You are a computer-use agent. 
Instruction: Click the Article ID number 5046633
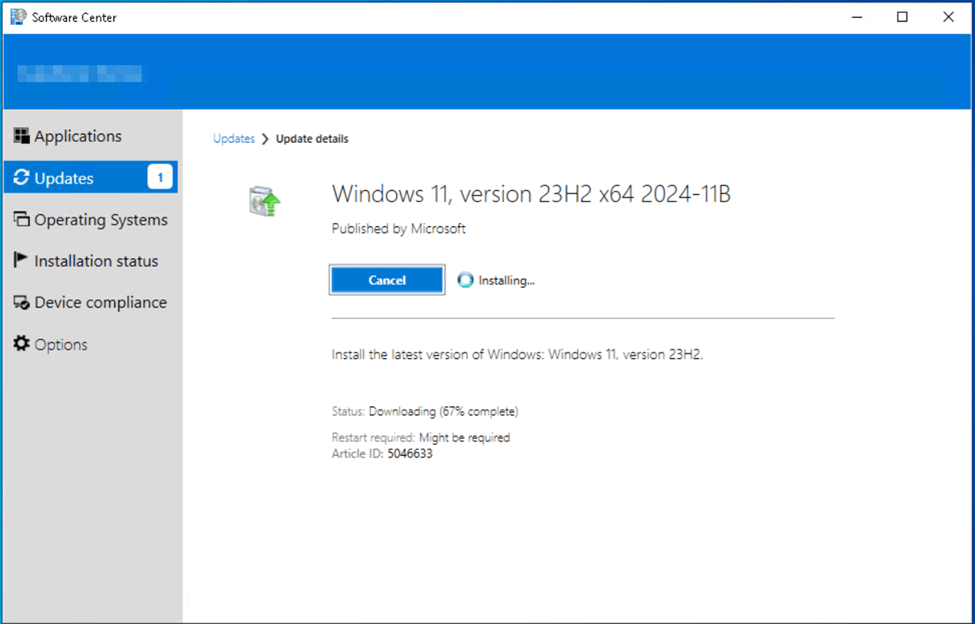410,454
